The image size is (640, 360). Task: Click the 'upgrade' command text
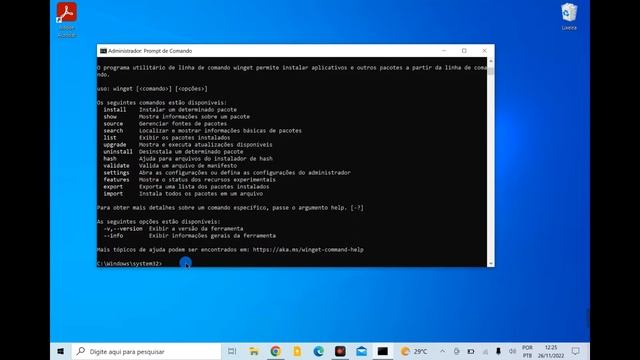(115, 144)
